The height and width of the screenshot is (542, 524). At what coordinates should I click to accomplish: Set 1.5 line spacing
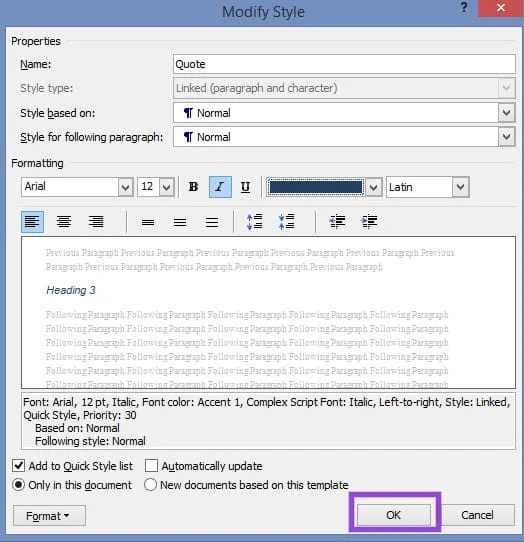pyautogui.click(x=180, y=222)
